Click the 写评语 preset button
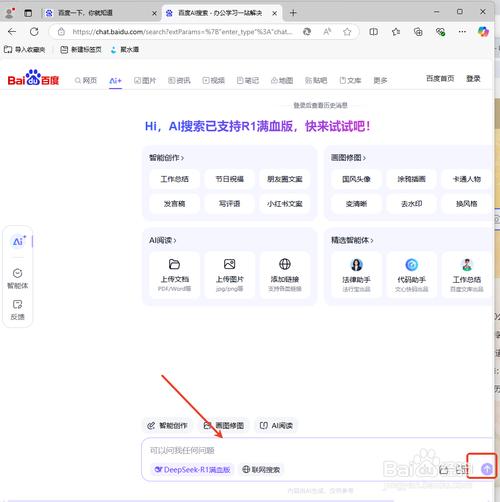 coord(229,203)
